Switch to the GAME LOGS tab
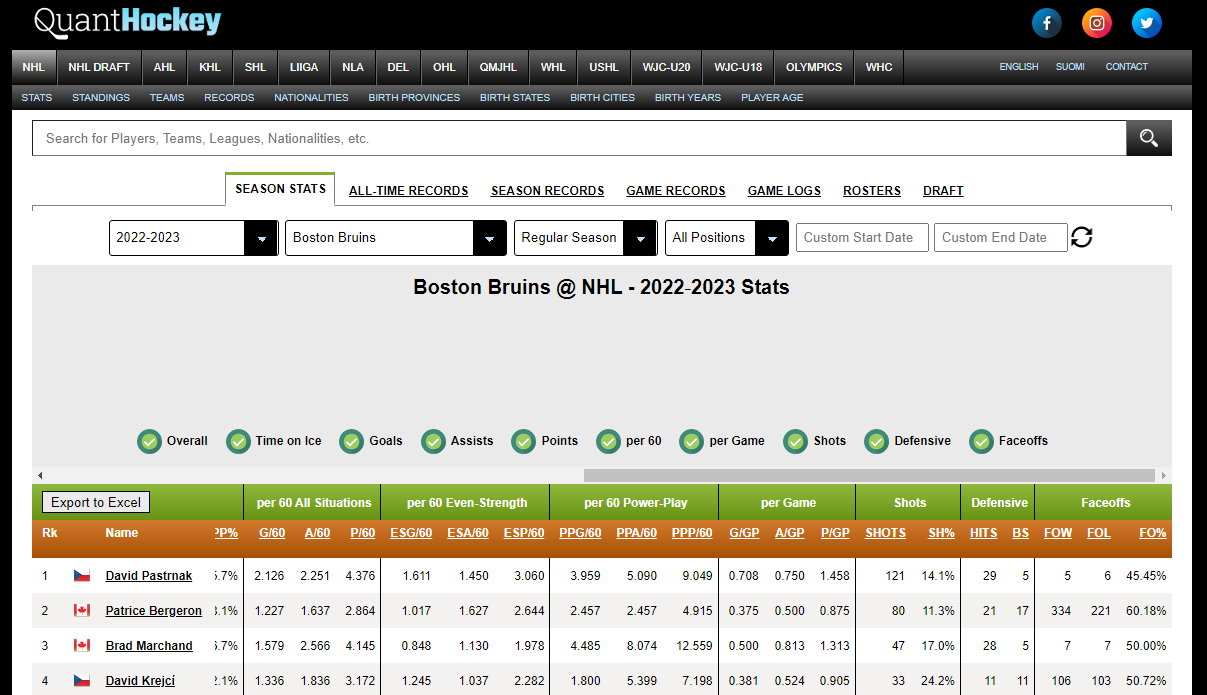 [784, 191]
